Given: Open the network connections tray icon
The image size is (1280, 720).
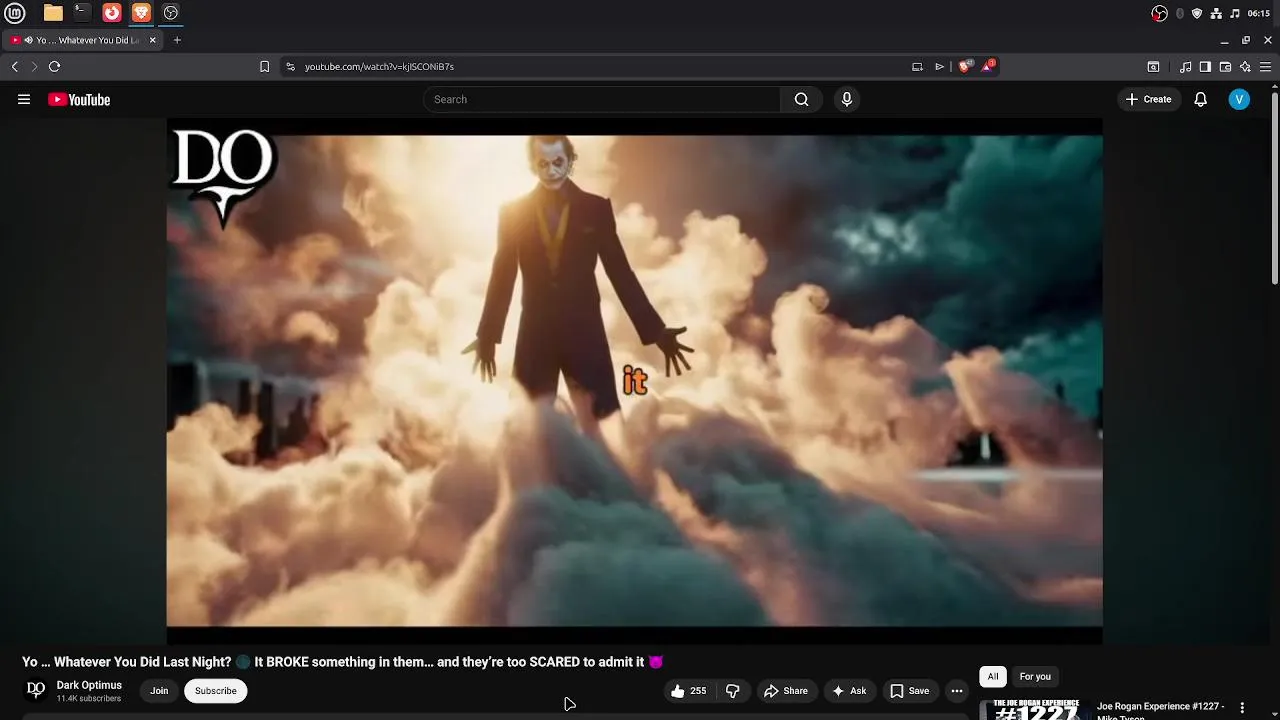Looking at the screenshot, I should [x=1216, y=13].
